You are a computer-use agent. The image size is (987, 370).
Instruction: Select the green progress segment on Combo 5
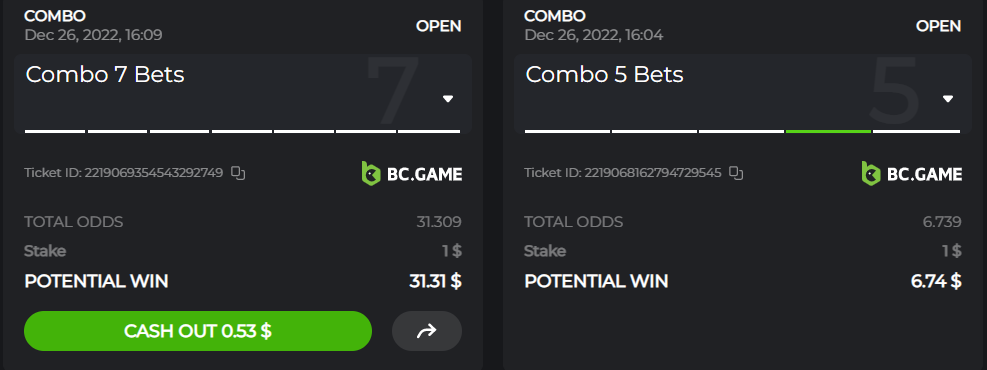click(828, 132)
